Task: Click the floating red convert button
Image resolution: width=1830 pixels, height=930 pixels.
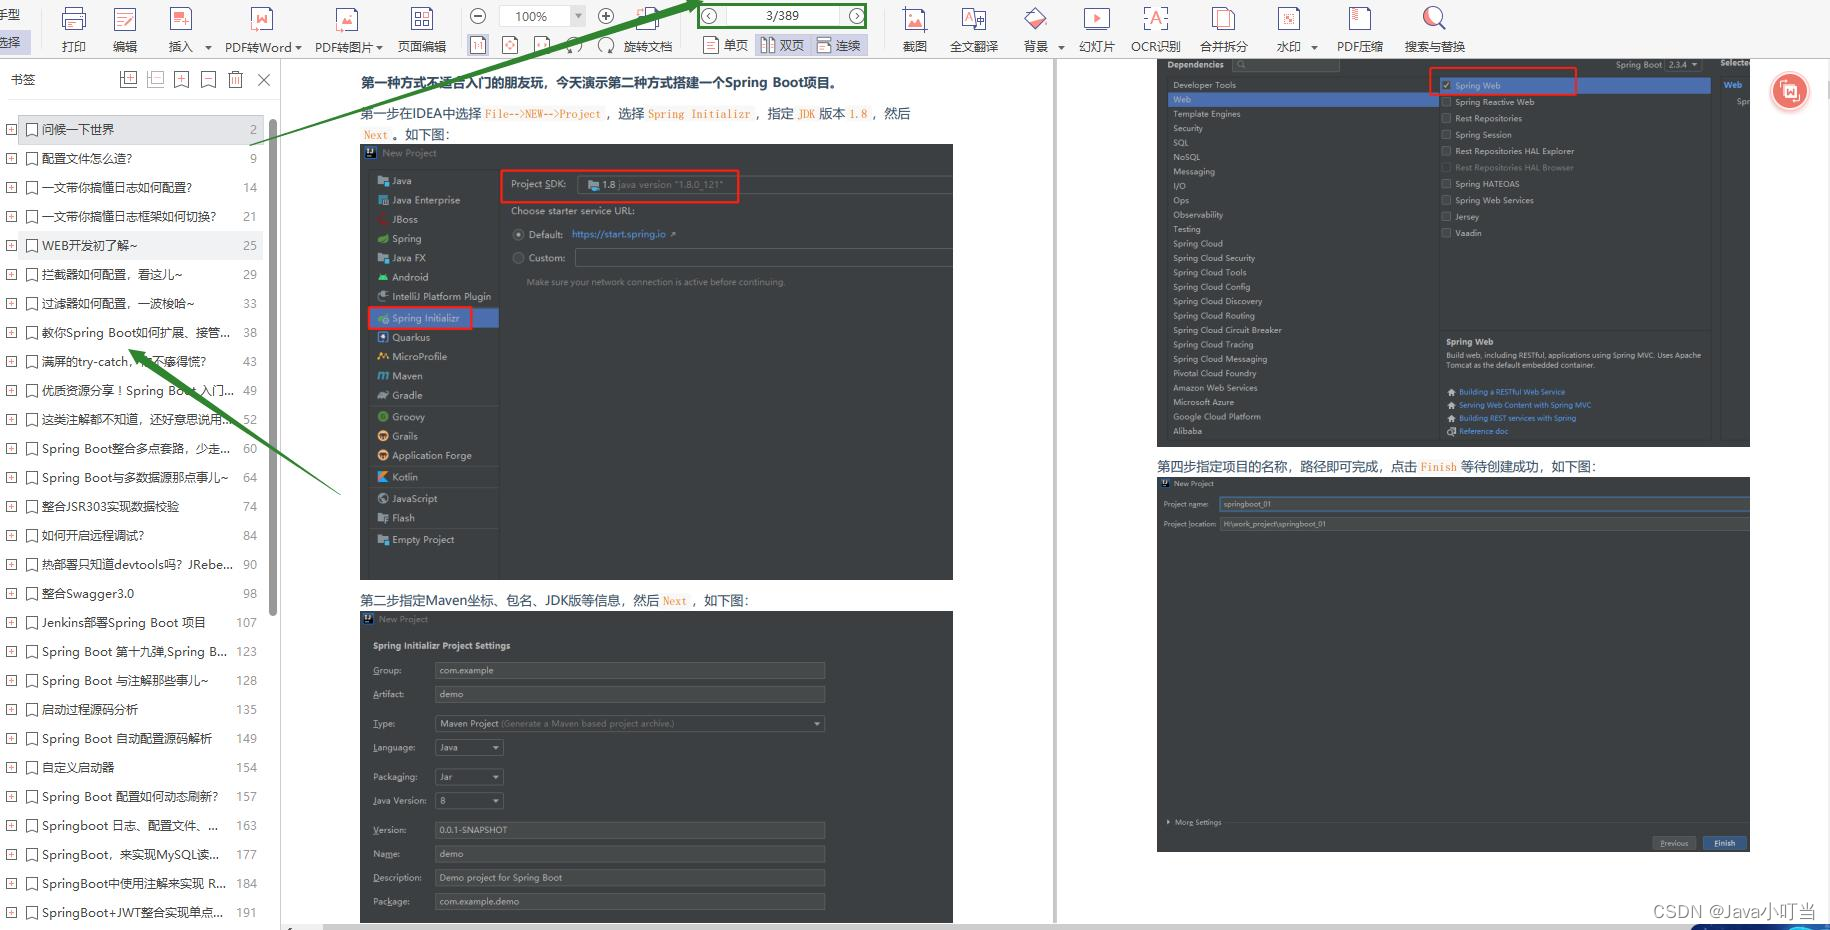Action: [1790, 91]
